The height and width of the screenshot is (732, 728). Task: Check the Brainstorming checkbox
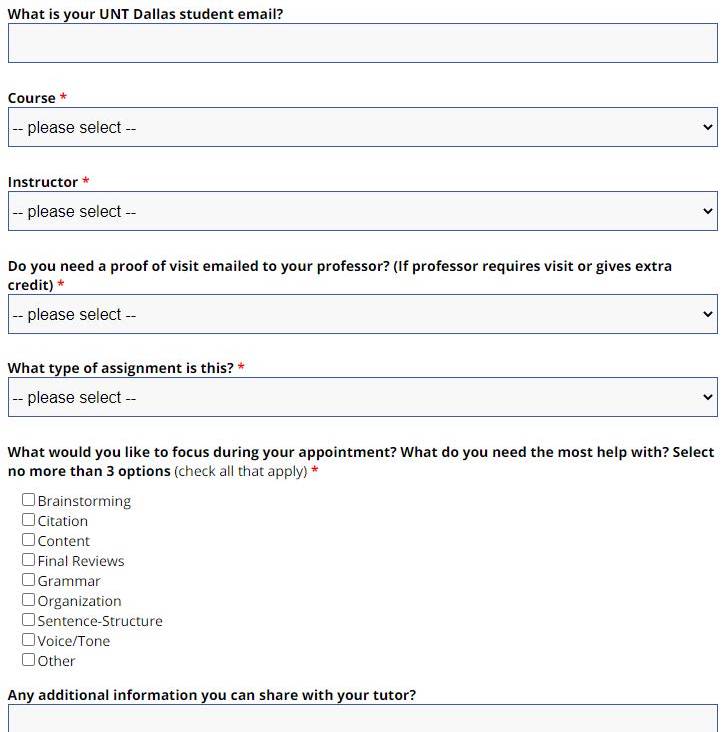pos(29,500)
